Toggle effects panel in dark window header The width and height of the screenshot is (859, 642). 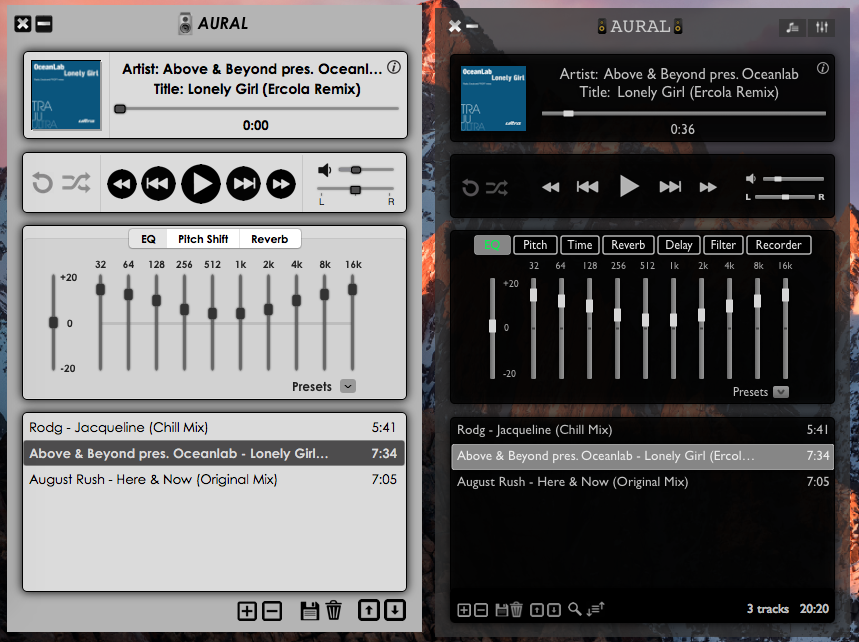[821, 27]
